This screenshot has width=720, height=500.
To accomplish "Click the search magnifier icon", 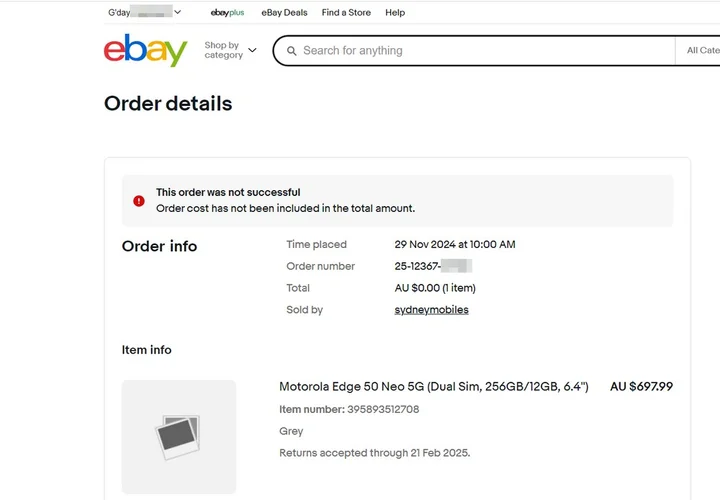I will coord(291,51).
